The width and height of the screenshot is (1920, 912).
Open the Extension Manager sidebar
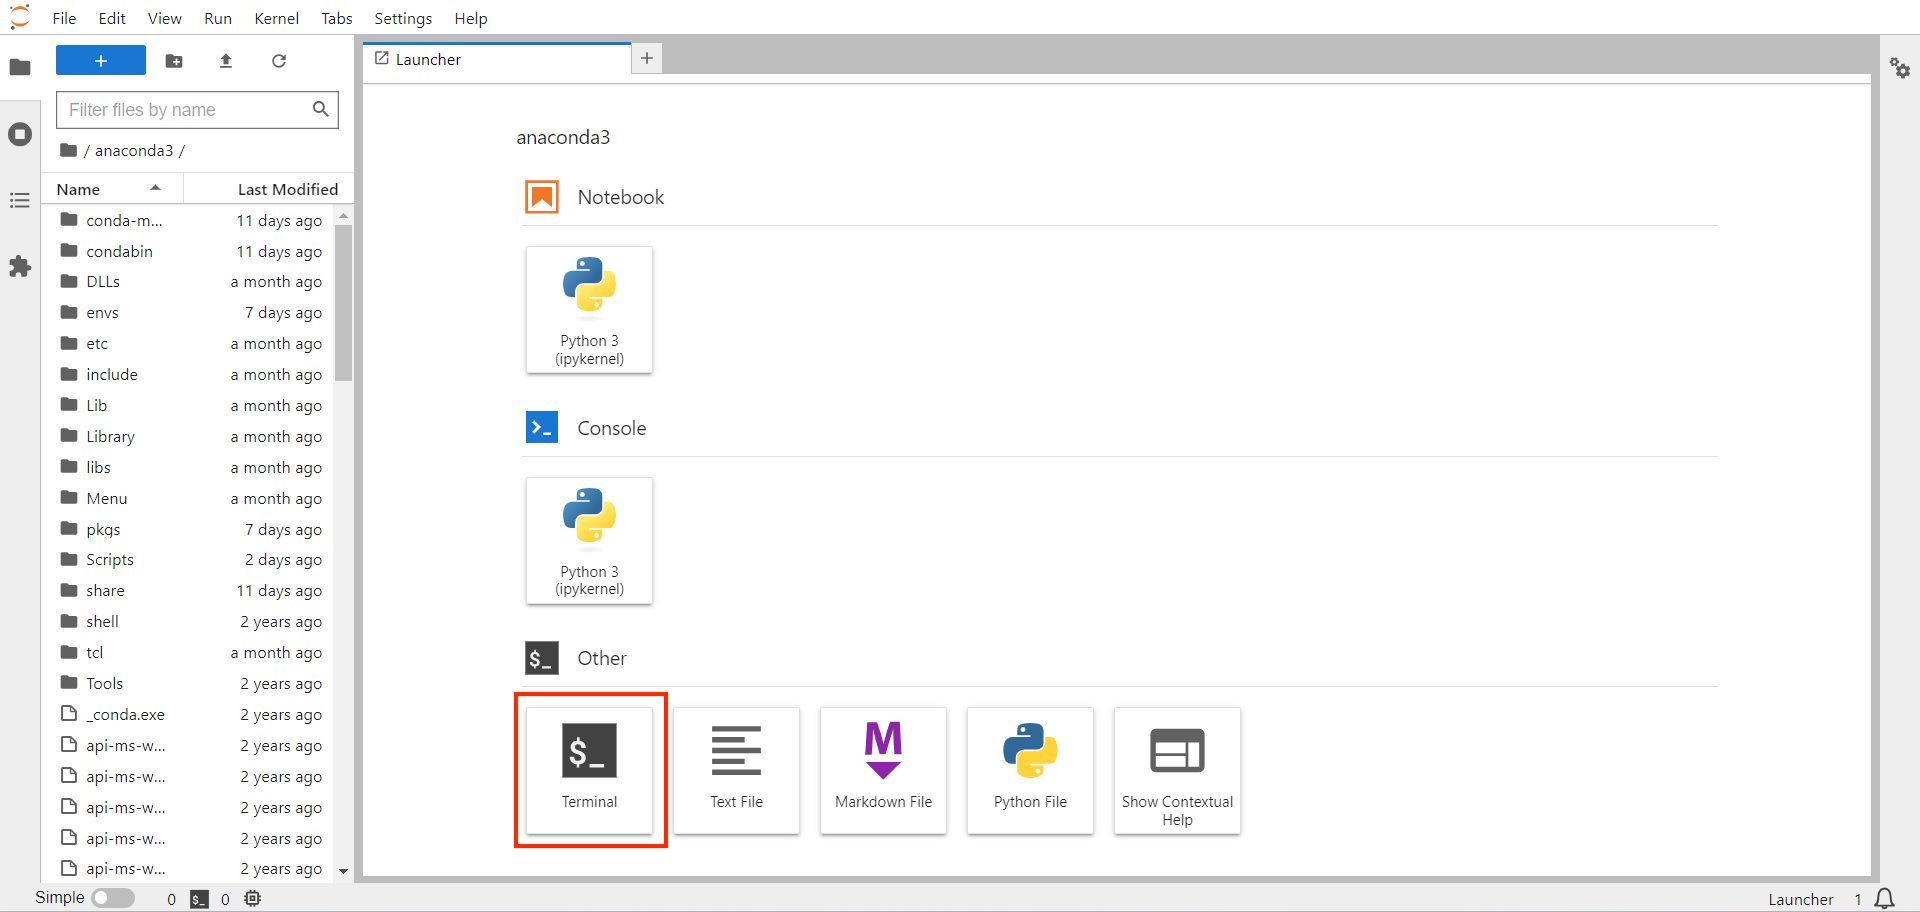coord(20,267)
